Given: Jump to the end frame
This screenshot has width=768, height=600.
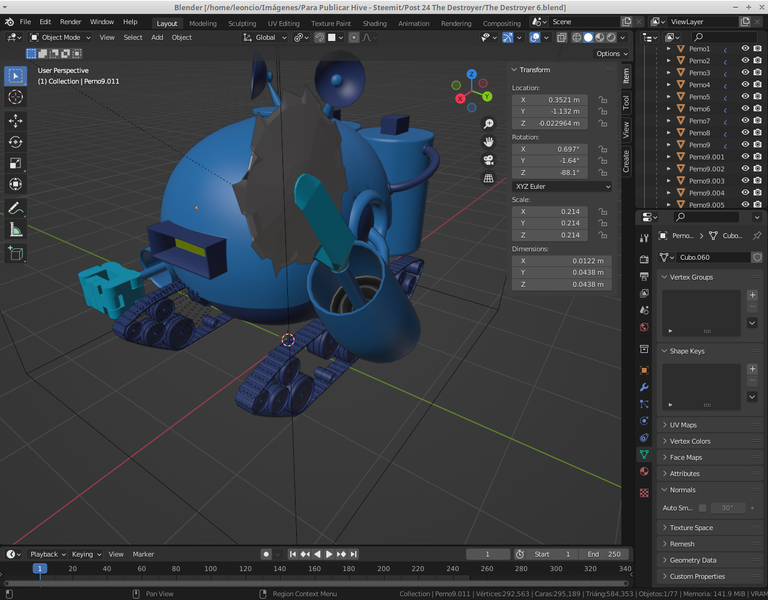Looking at the screenshot, I should [x=354, y=554].
